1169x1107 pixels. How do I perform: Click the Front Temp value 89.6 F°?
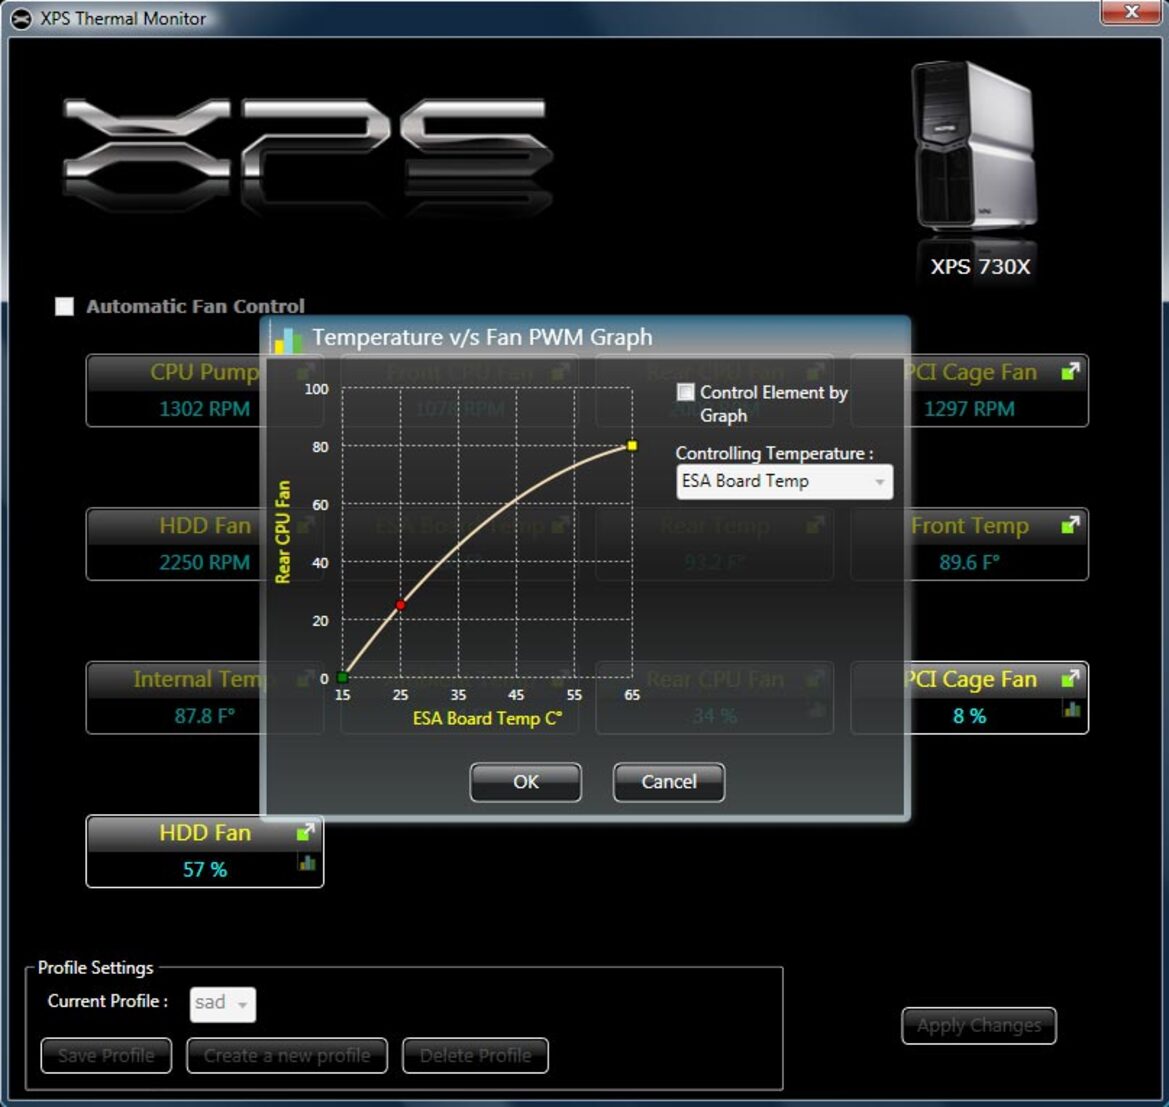tap(969, 562)
